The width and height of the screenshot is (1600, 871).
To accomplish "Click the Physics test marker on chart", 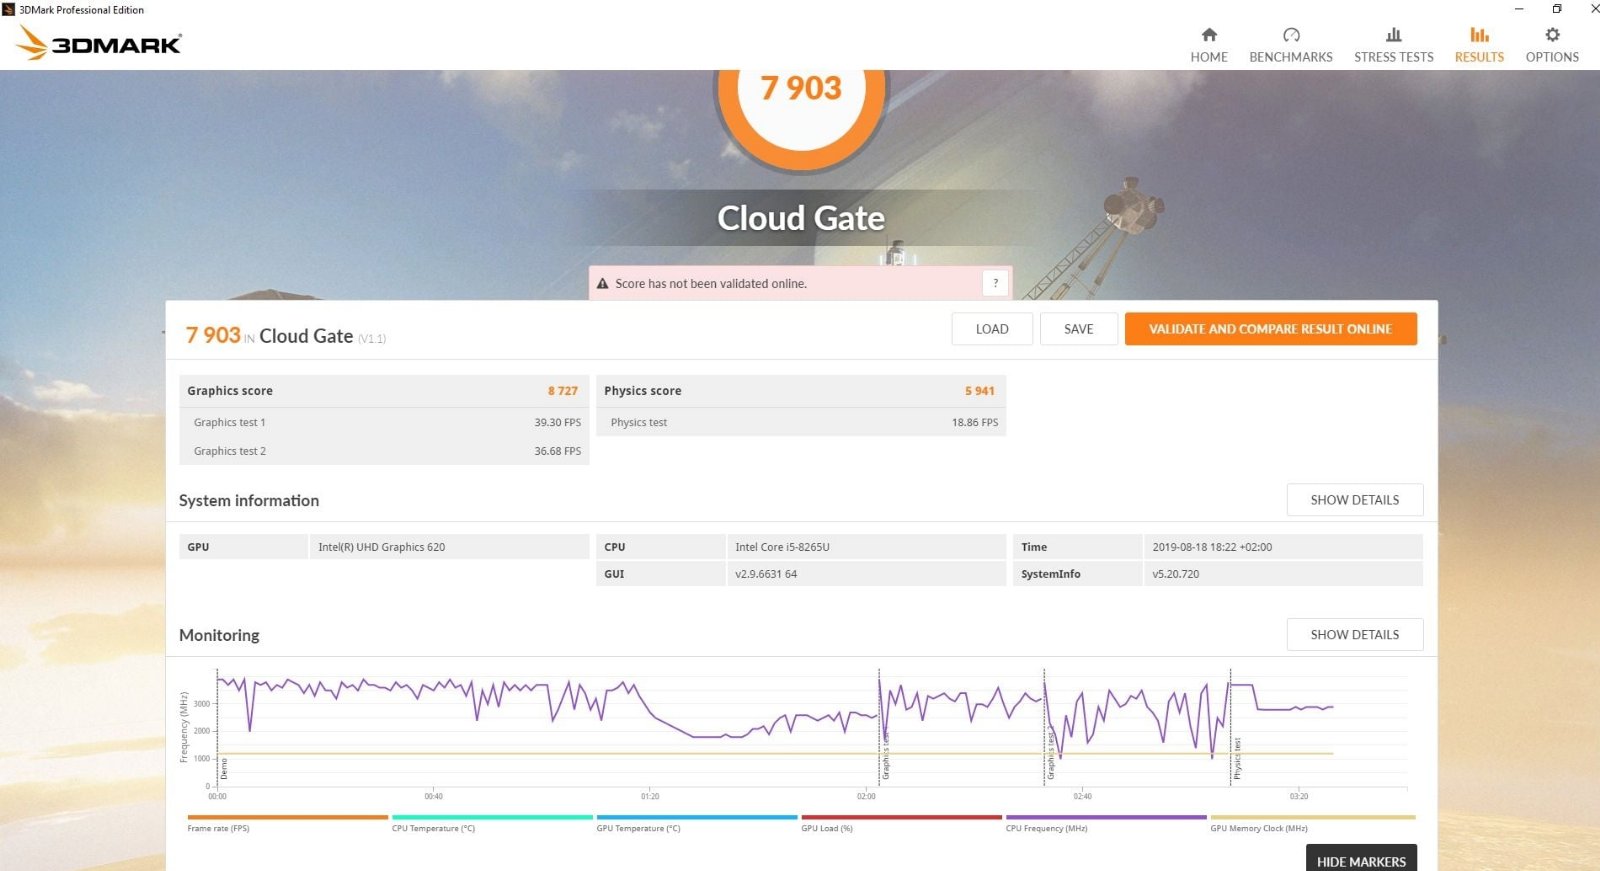I will (1237, 758).
